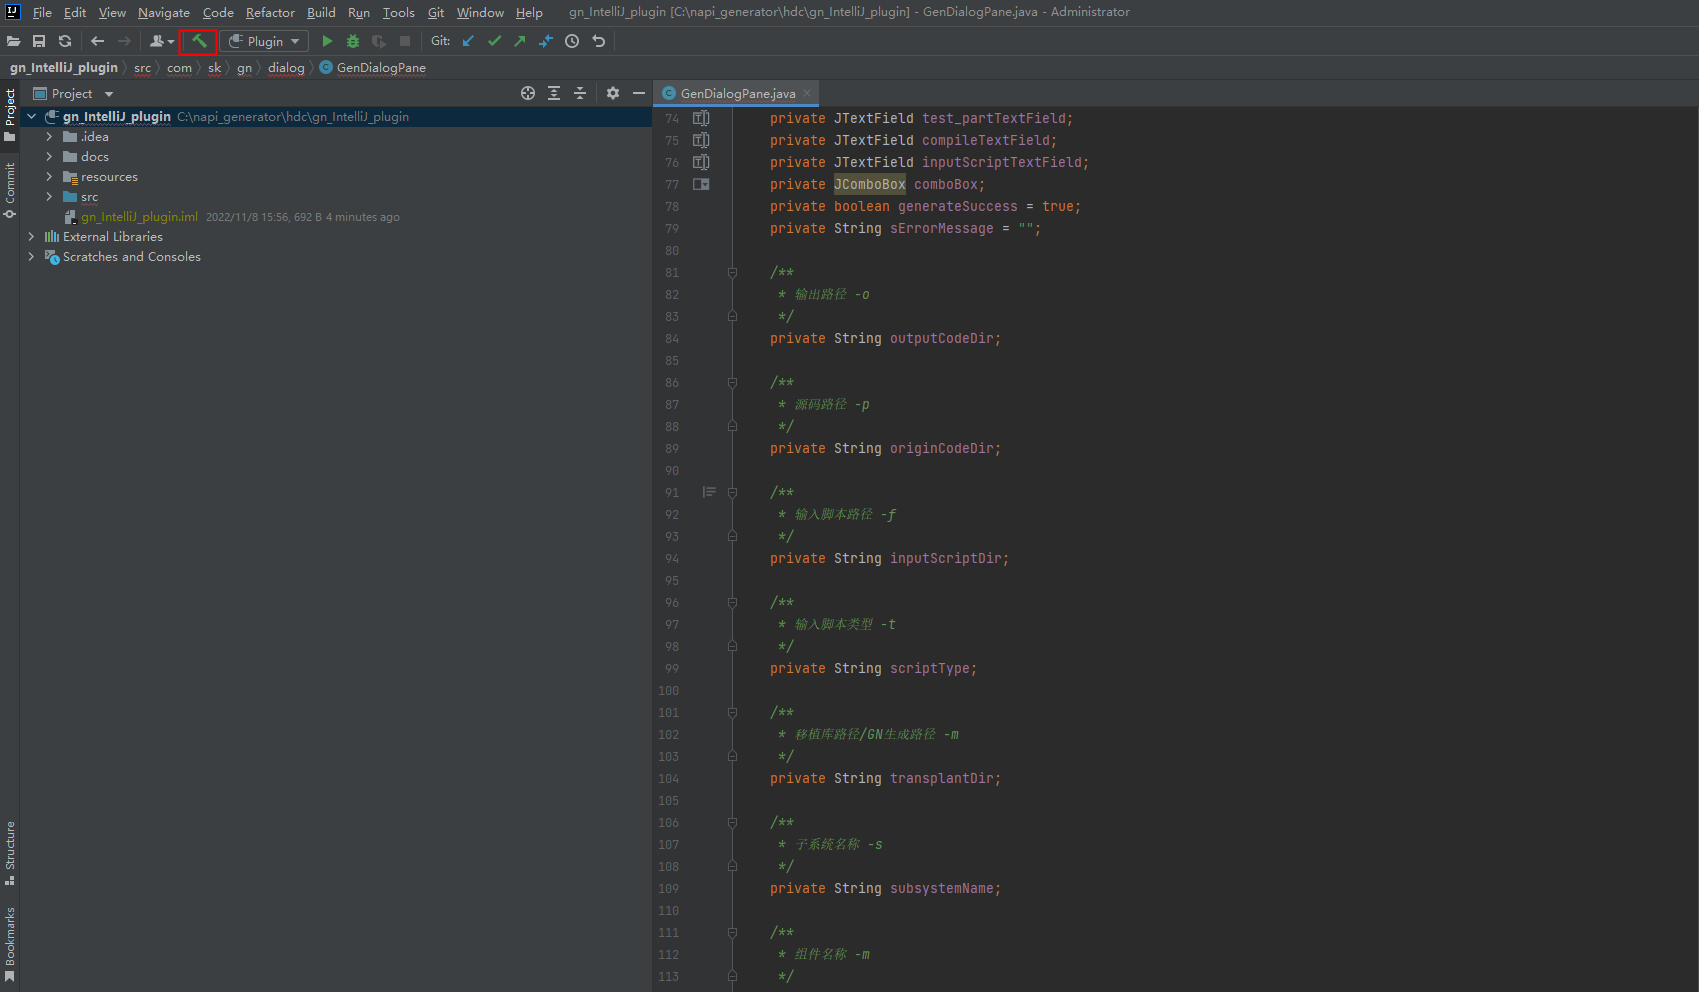Switch to the GenDialogPane.java tab
The width and height of the screenshot is (1699, 992).
tap(737, 93)
